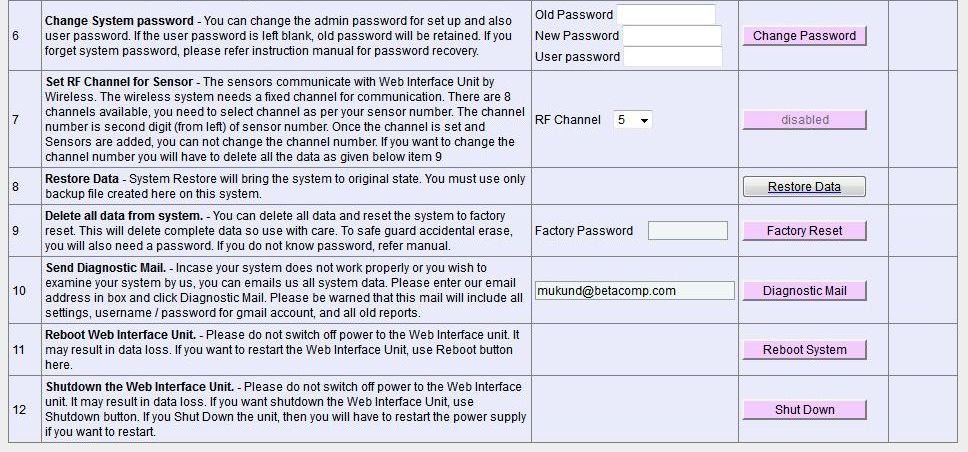Focus the Factory Password field
Viewport: 968px width, 452px height.
coord(688,231)
